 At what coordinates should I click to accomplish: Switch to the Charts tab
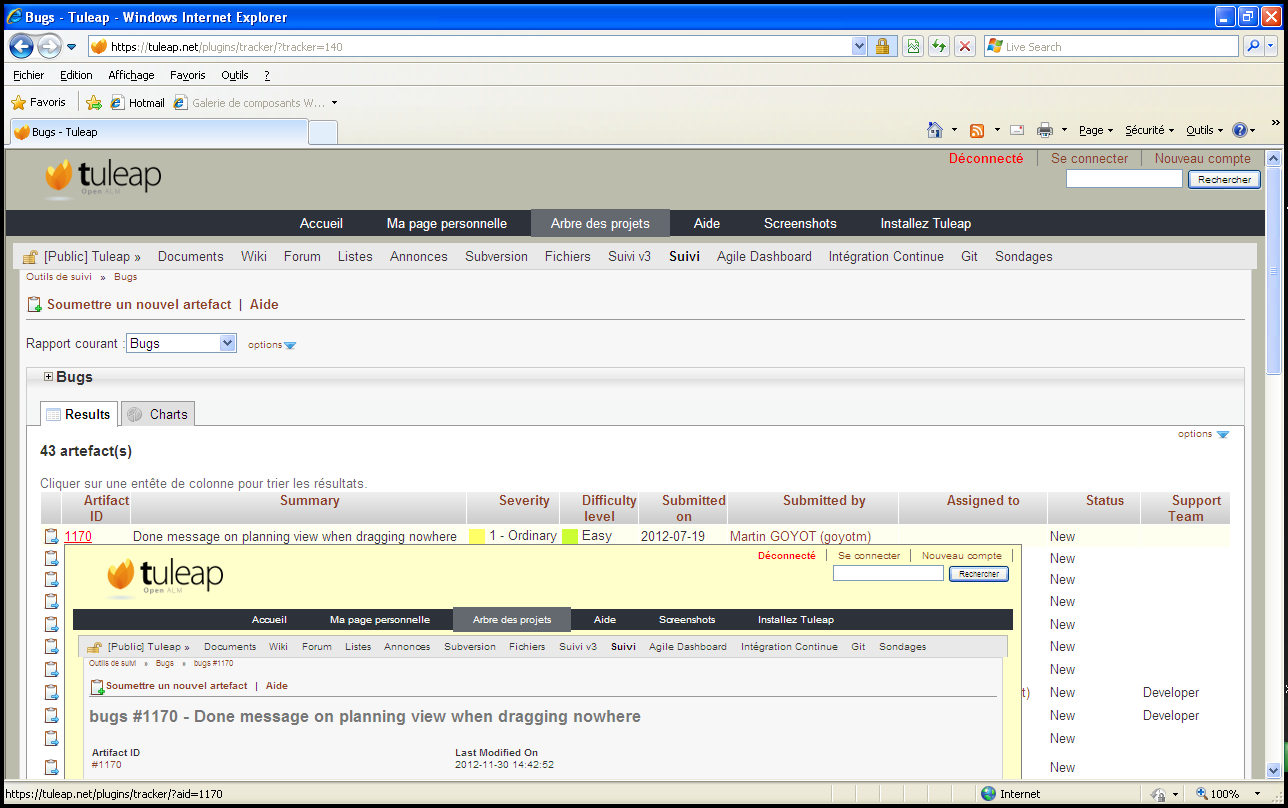pos(158,414)
